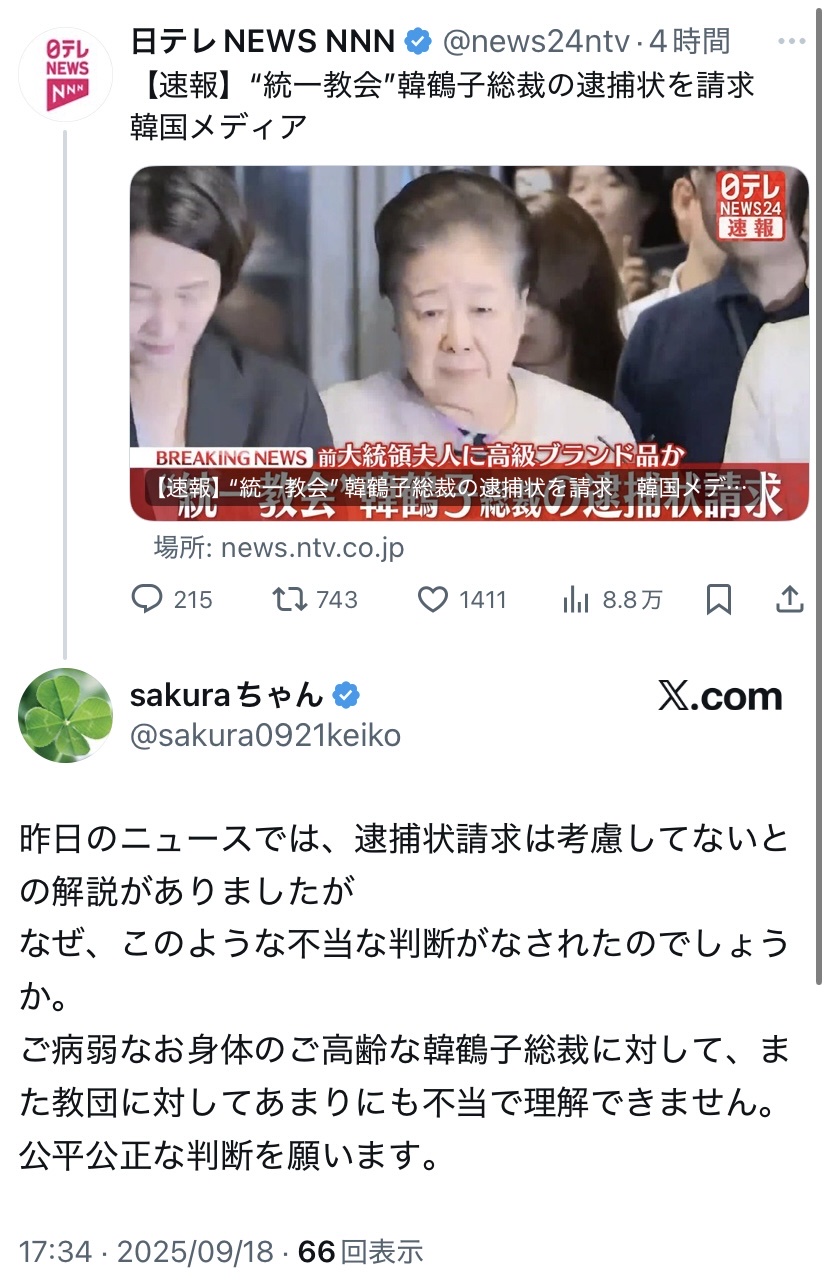Like the tweet with the heart icon
828x1285 pixels.
coord(432,599)
